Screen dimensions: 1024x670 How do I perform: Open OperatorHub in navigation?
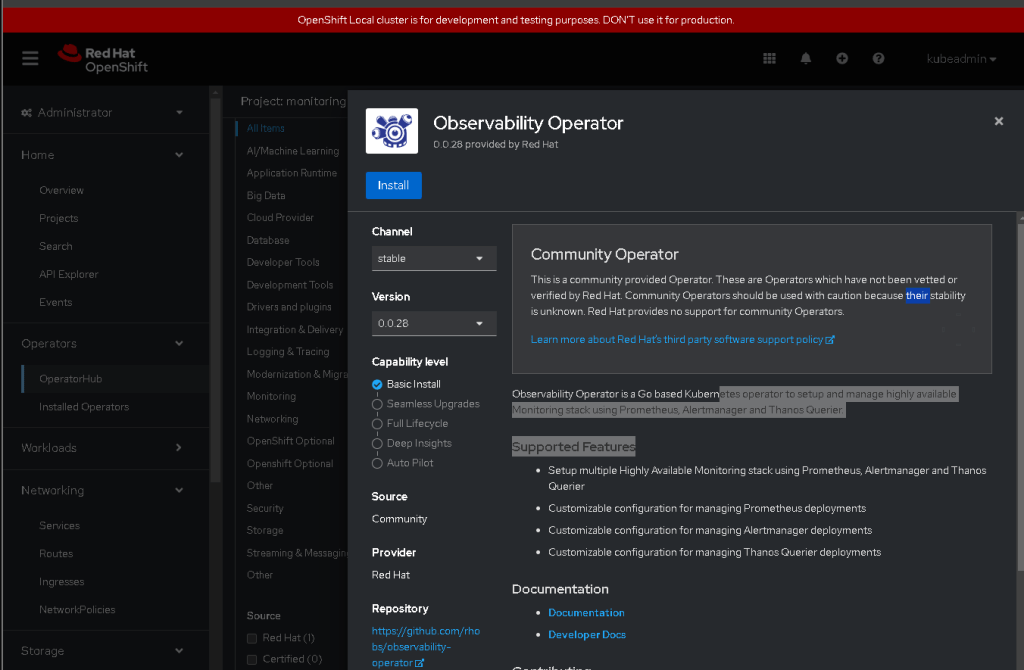tap(71, 379)
